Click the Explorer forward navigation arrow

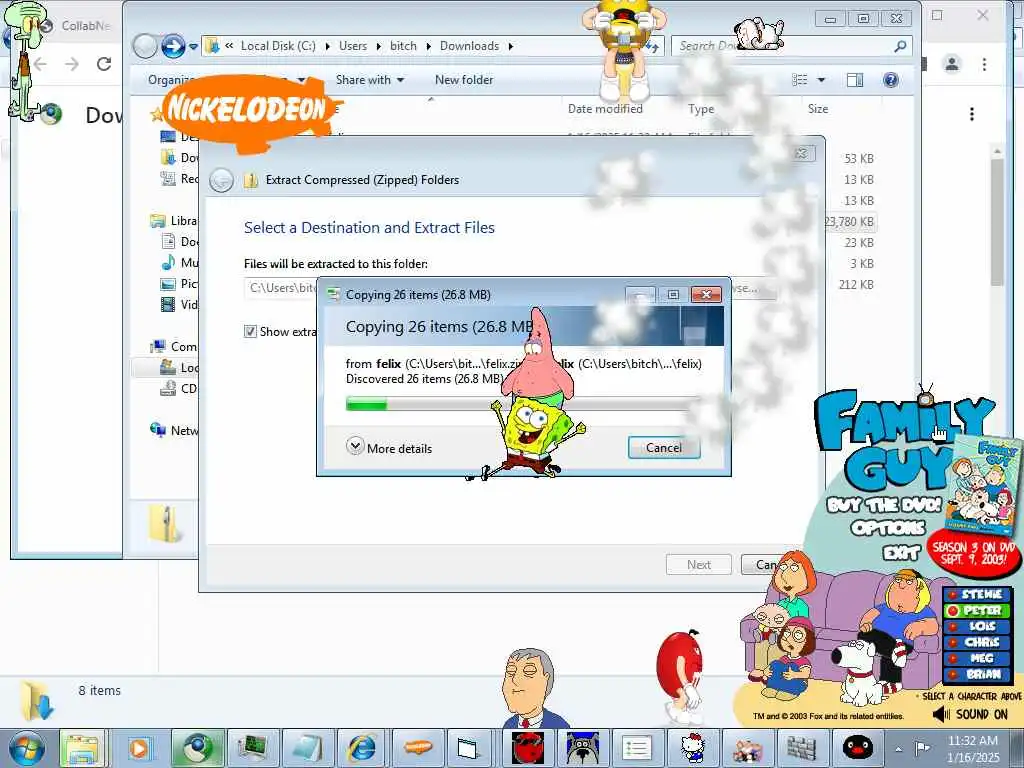172,46
